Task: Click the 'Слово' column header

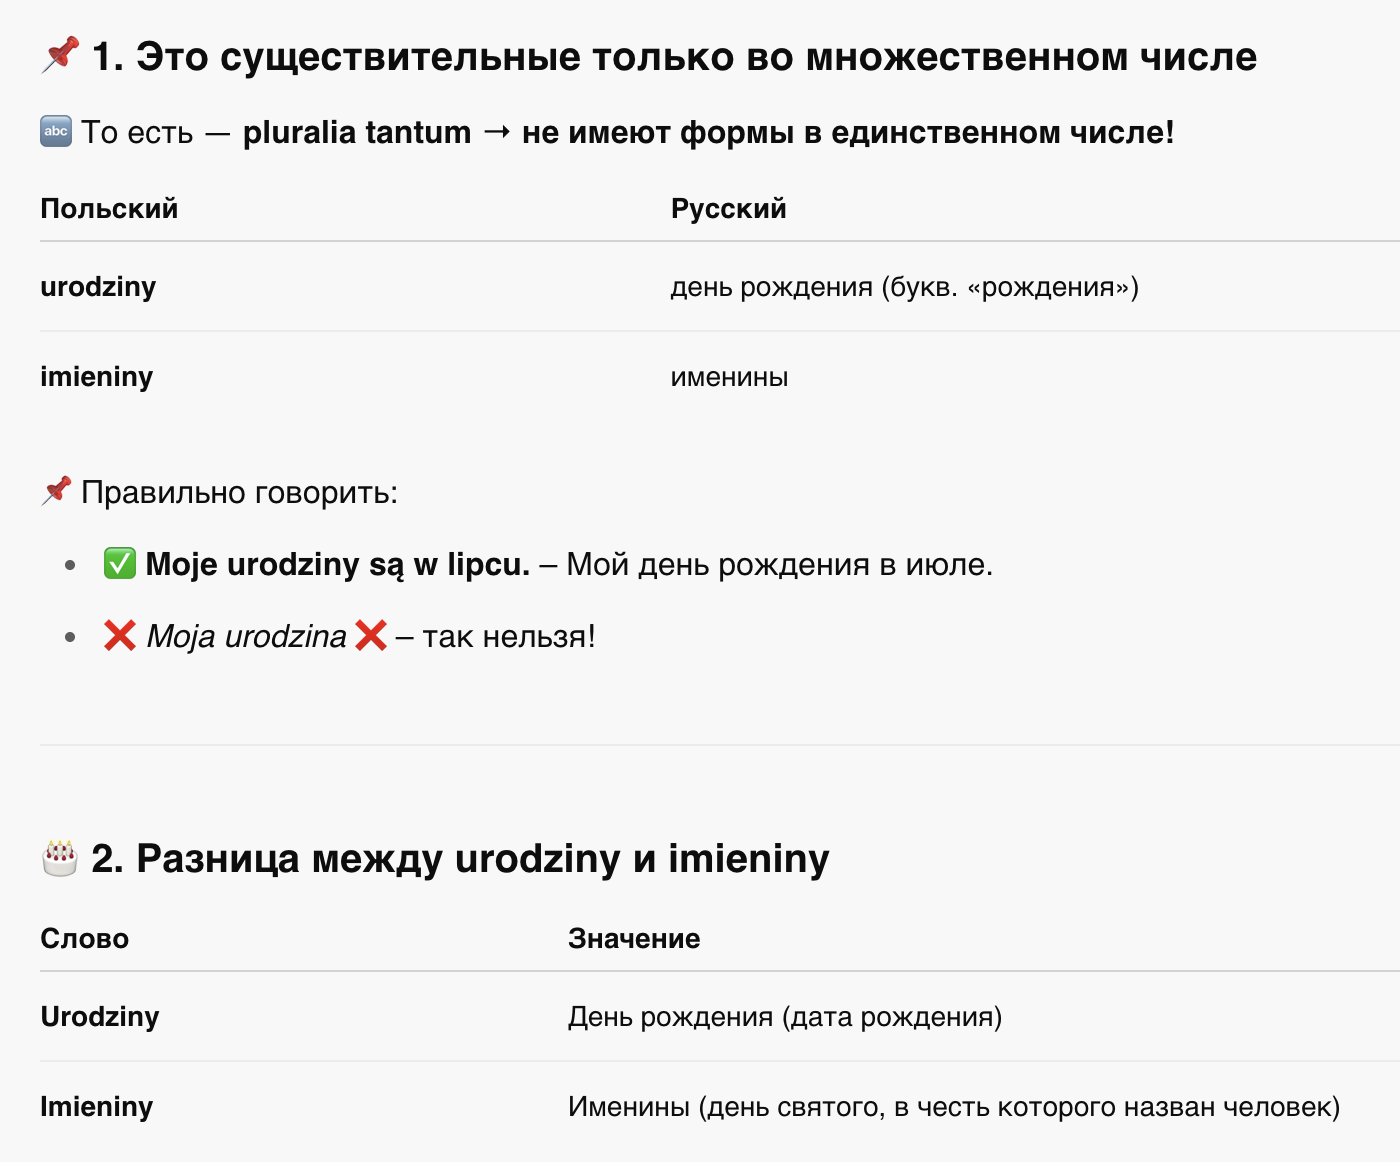Action: tap(85, 938)
